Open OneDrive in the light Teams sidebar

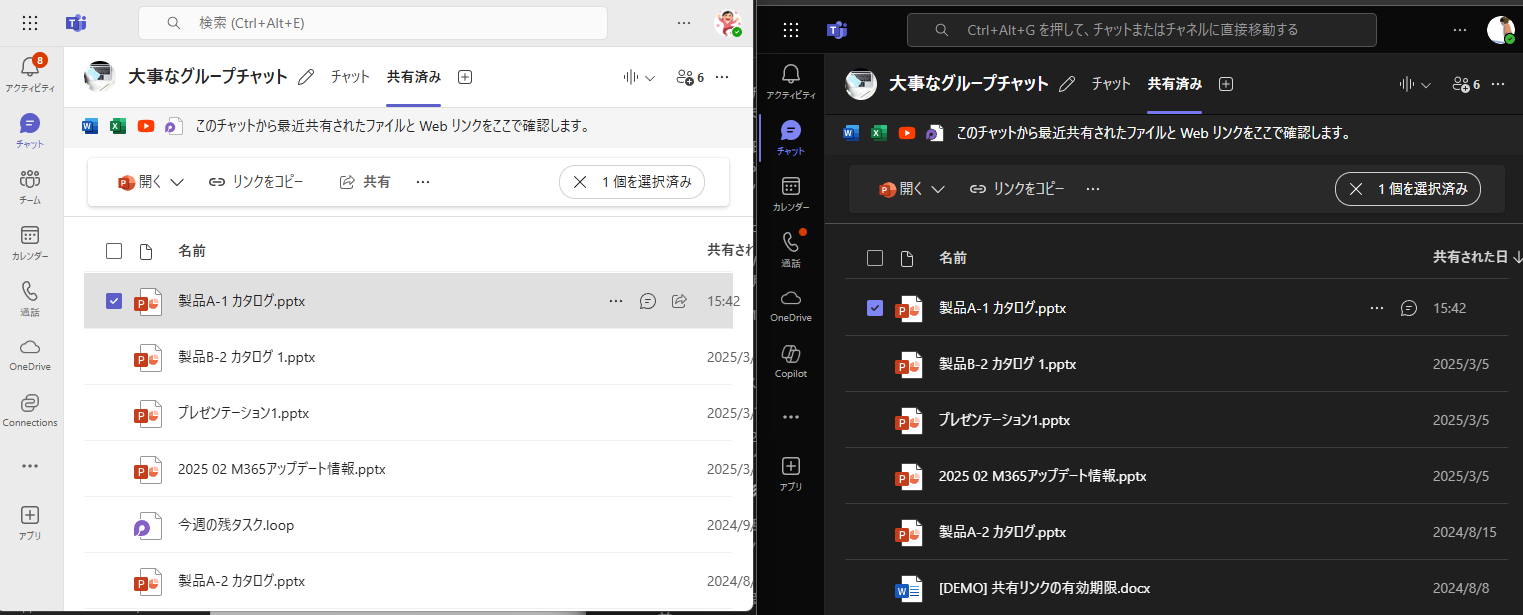[30, 353]
